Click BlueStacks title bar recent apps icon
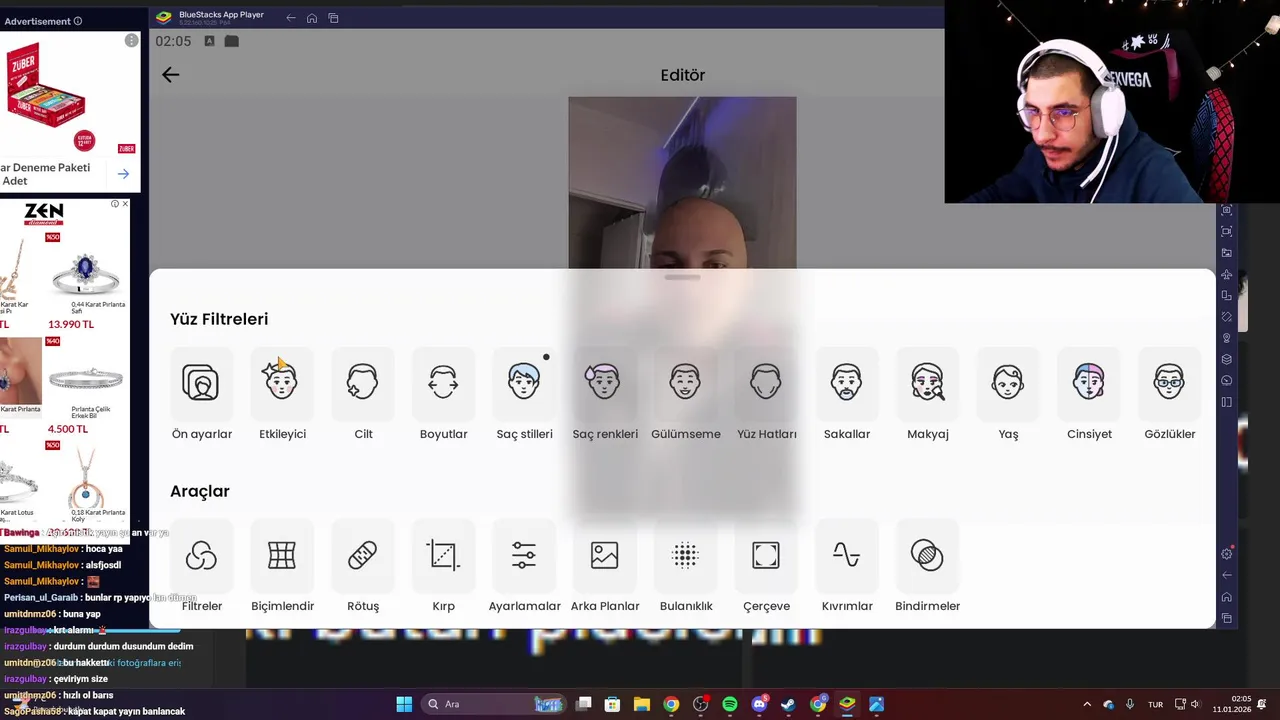This screenshot has width=1280, height=720. click(333, 18)
